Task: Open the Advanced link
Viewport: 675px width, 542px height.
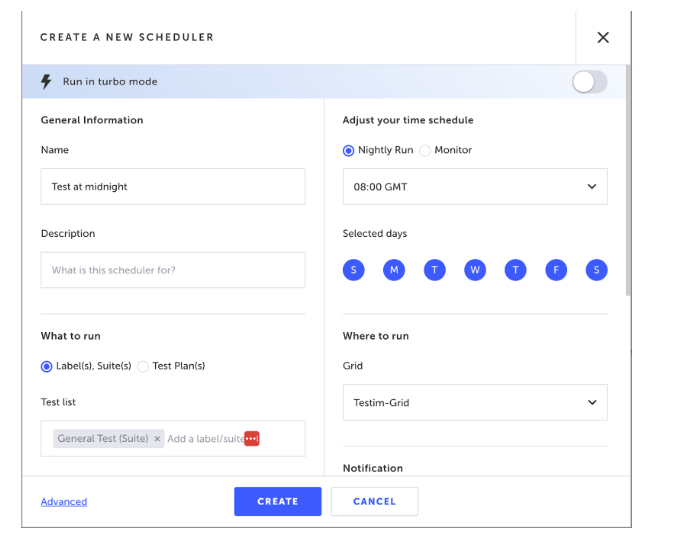Action: [x=64, y=502]
